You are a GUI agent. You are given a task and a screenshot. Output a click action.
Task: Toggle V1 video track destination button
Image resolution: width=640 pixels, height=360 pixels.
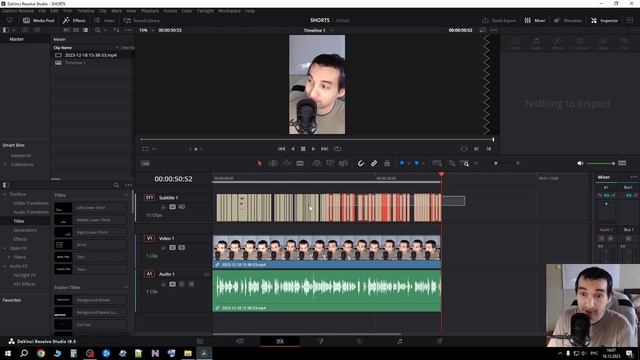click(x=149, y=238)
